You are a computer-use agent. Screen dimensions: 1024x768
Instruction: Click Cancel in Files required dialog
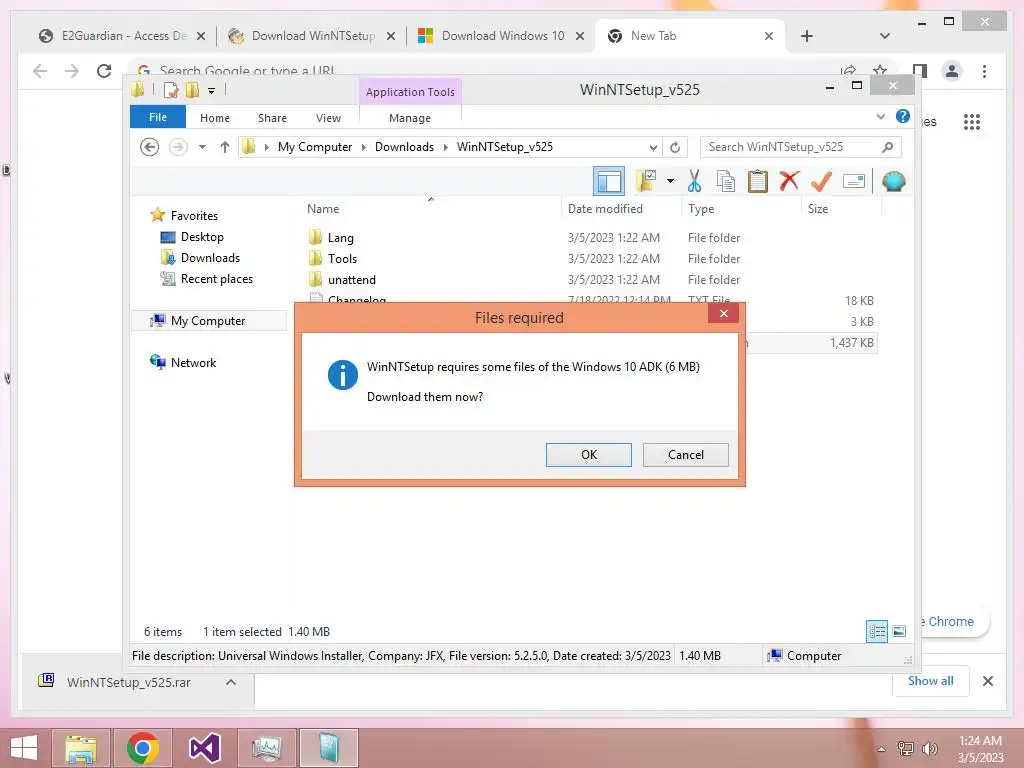pos(686,455)
